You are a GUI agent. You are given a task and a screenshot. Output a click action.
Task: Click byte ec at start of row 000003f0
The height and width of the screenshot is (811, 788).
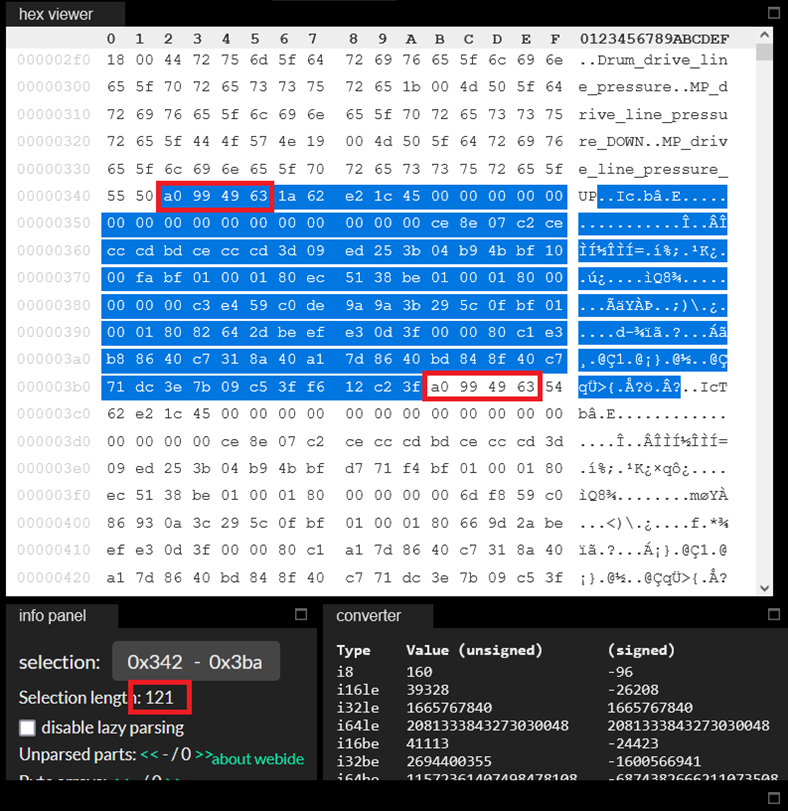pos(115,495)
